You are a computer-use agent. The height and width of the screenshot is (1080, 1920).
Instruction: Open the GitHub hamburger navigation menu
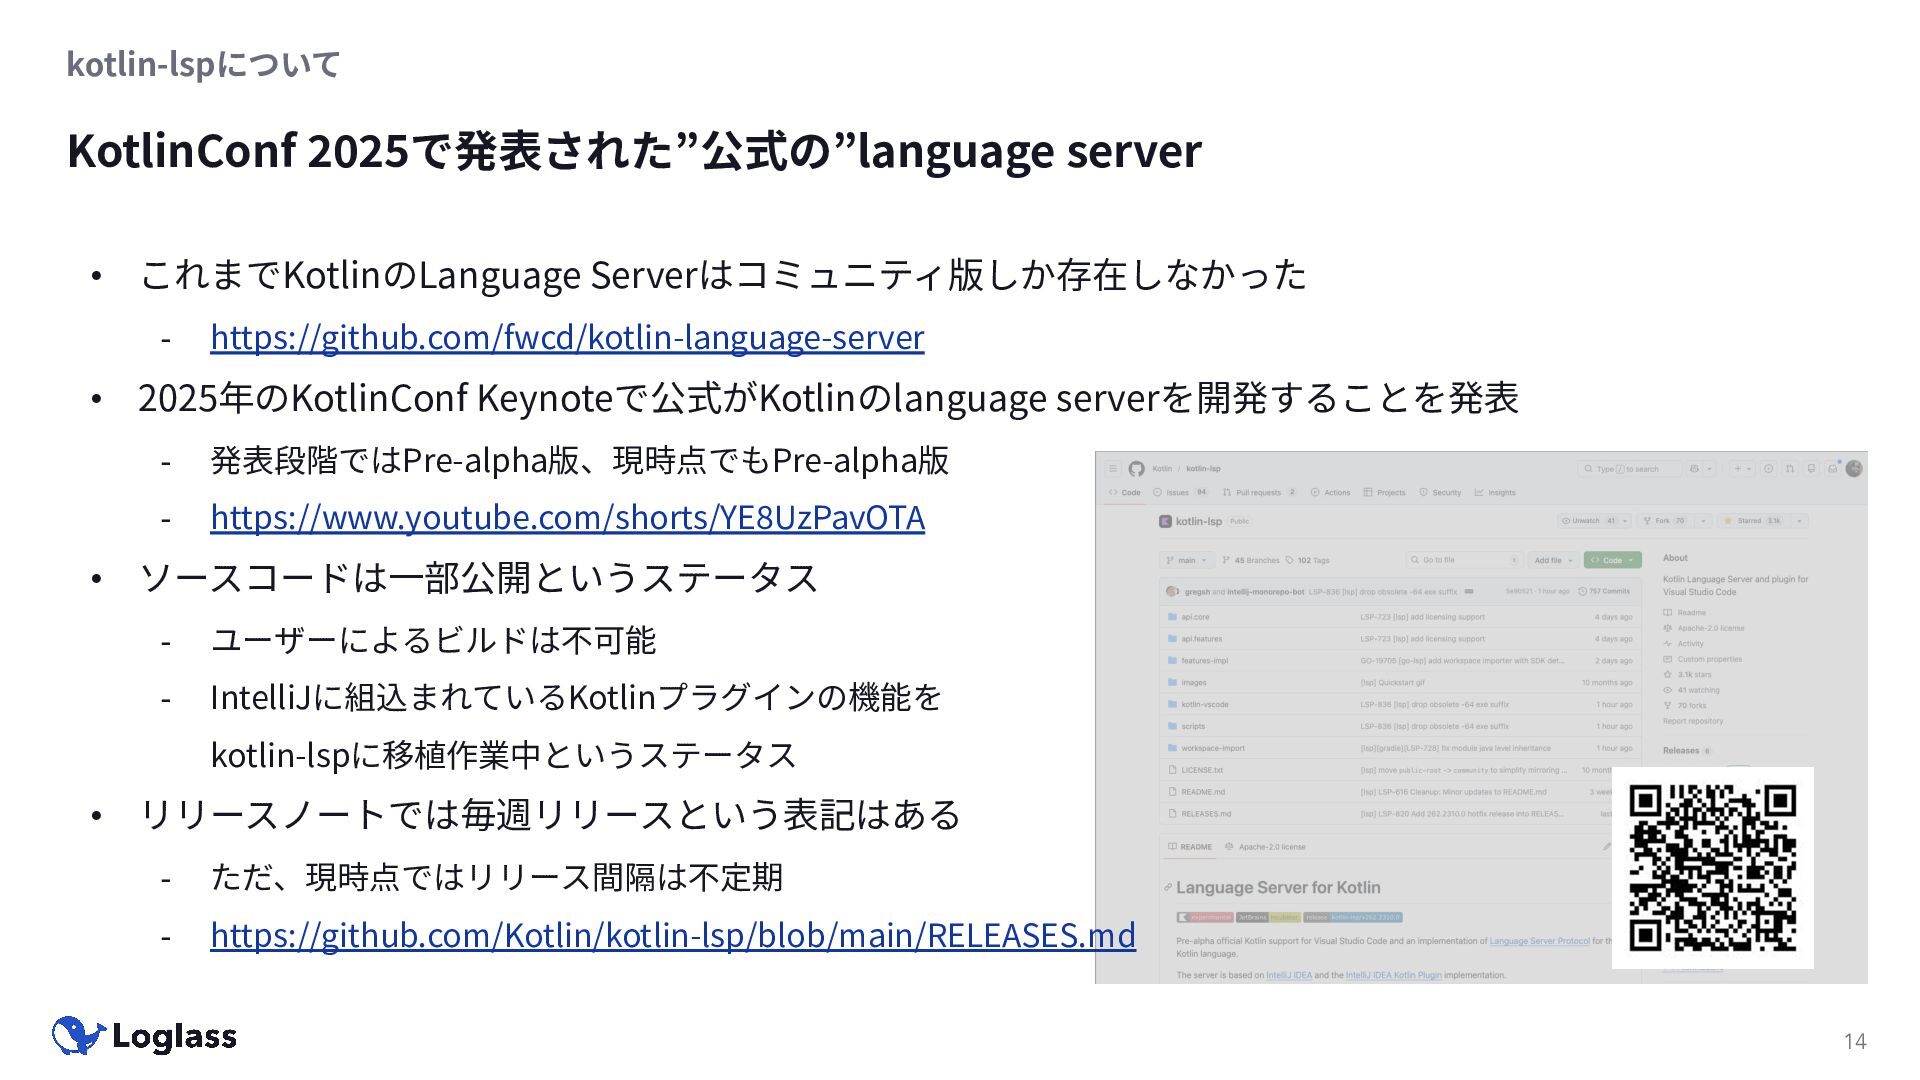pyautogui.click(x=1112, y=469)
